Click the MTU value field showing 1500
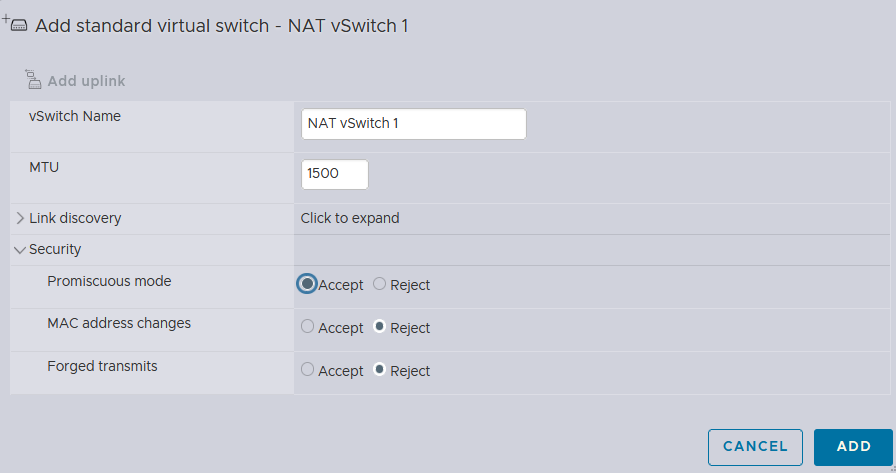The width and height of the screenshot is (896, 473). tap(335, 174)
